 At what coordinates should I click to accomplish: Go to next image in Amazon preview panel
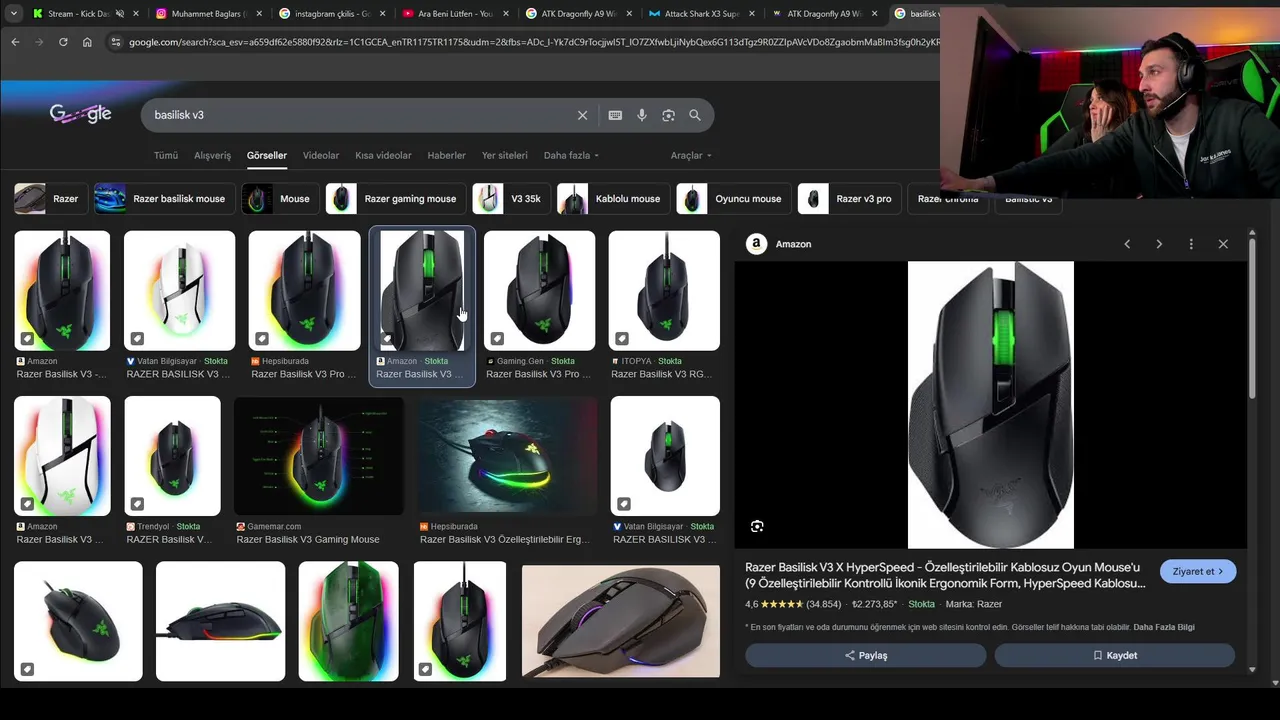1159,244
